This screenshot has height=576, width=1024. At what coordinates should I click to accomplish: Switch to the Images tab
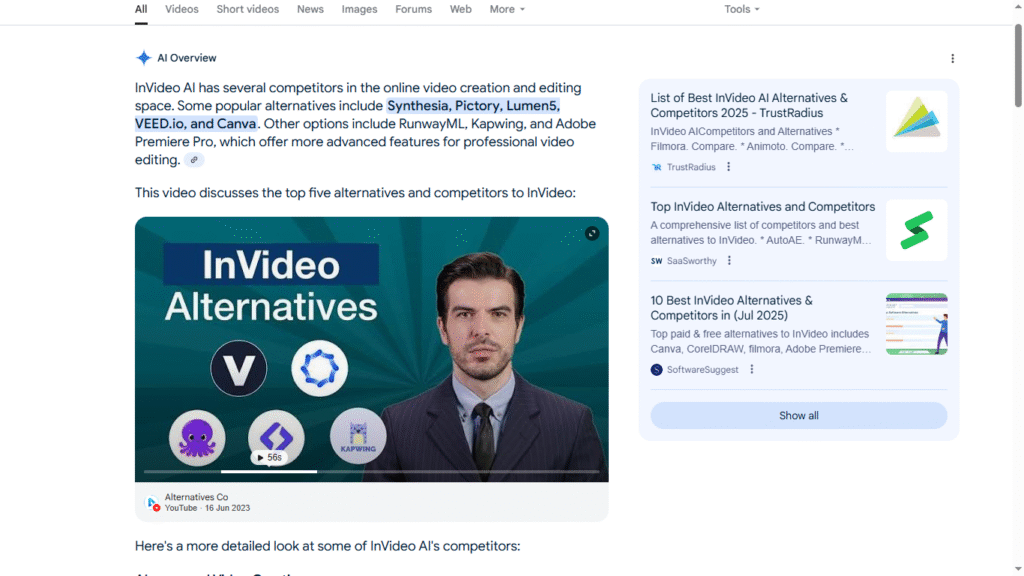359,9
